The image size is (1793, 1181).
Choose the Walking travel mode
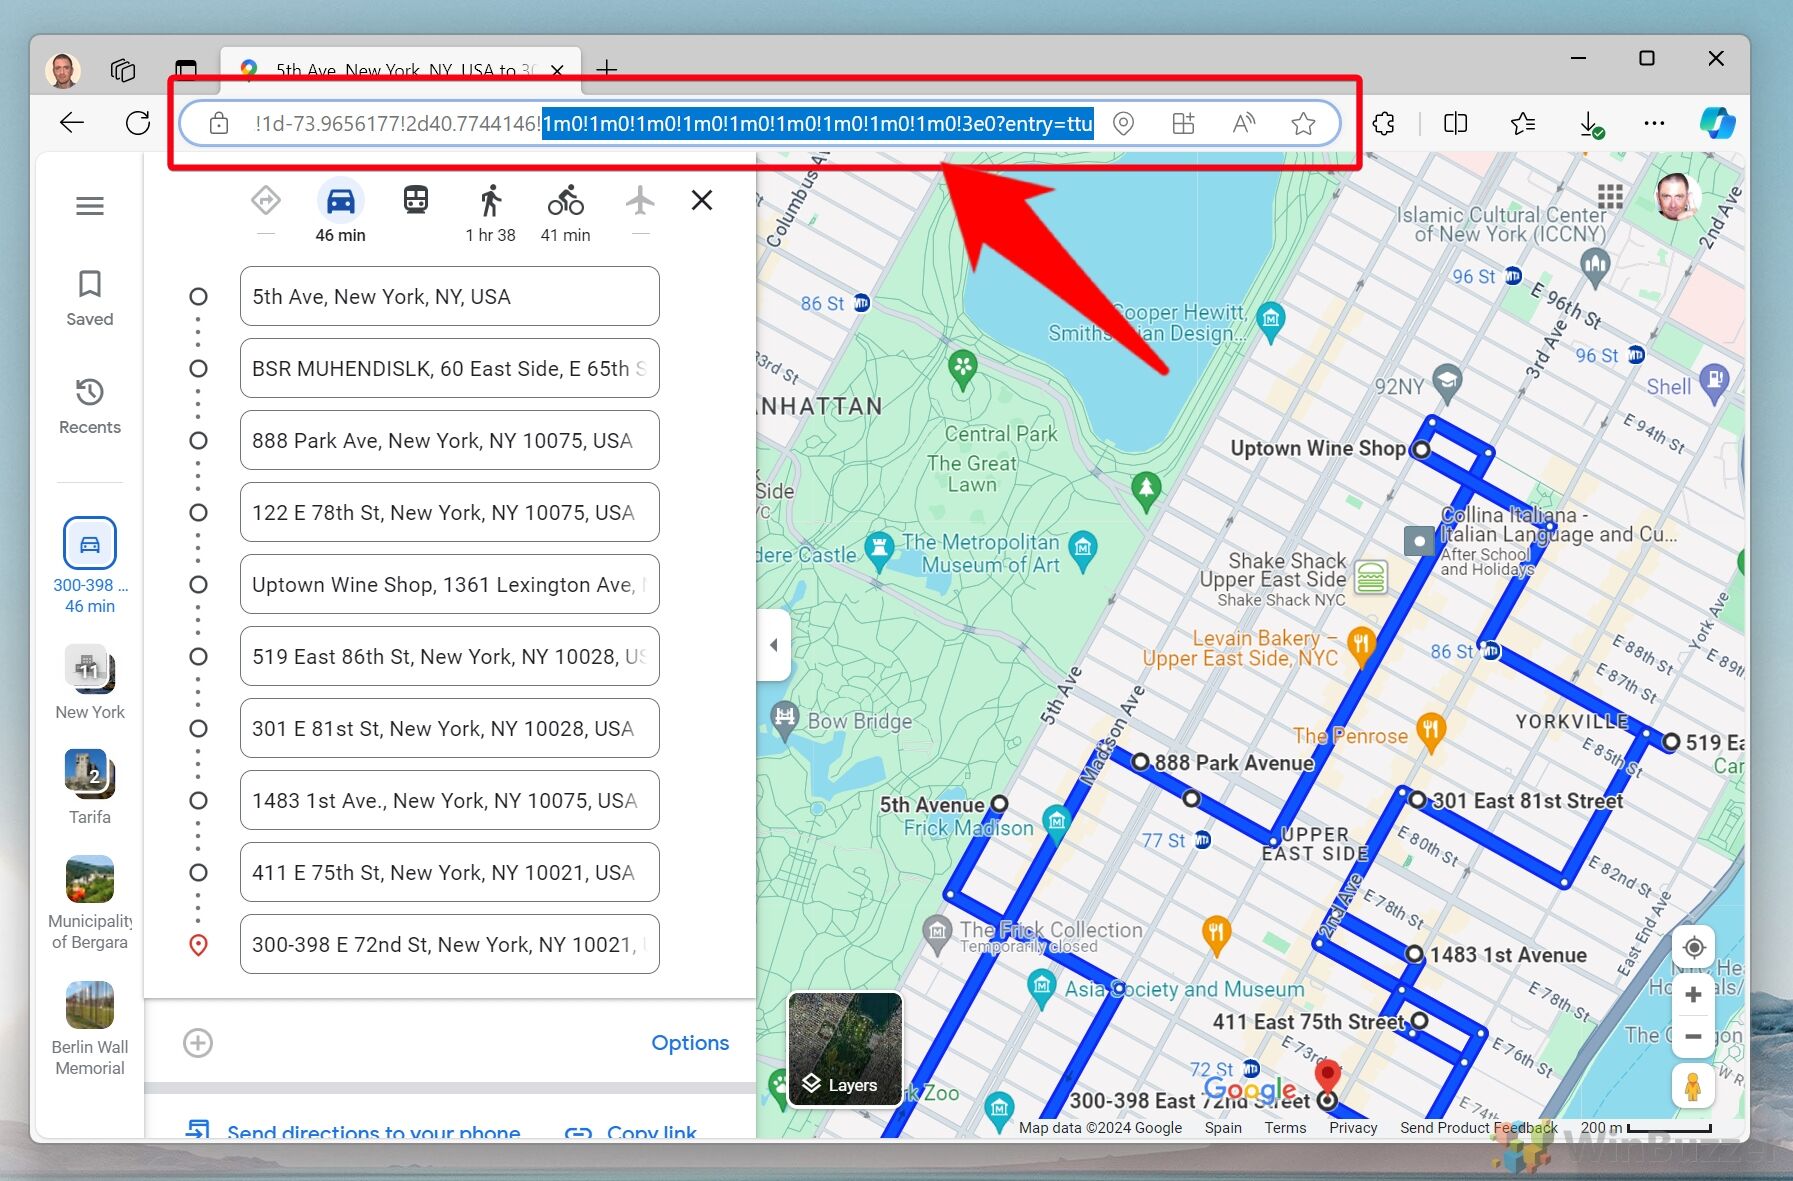click(490, 201)
